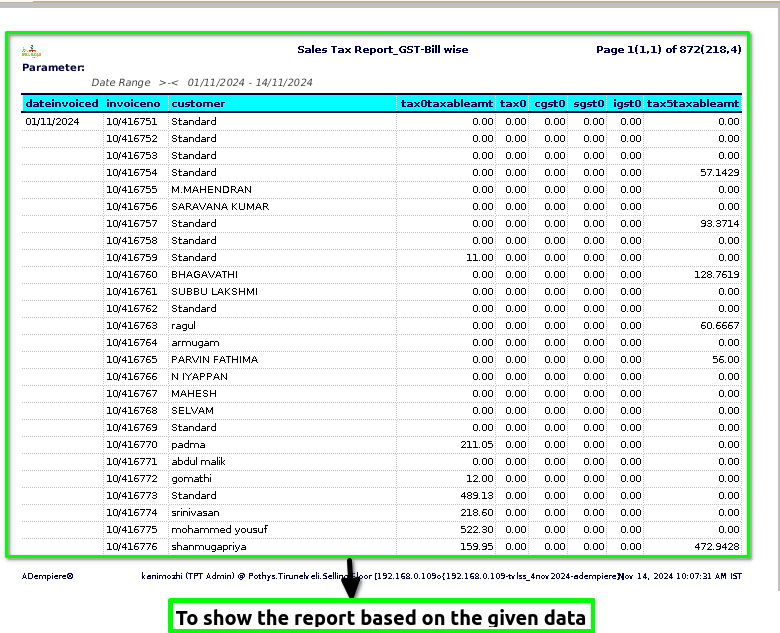Open invoice number 10/416754
Screen dimensions: 780x633
tap(131, 172)
